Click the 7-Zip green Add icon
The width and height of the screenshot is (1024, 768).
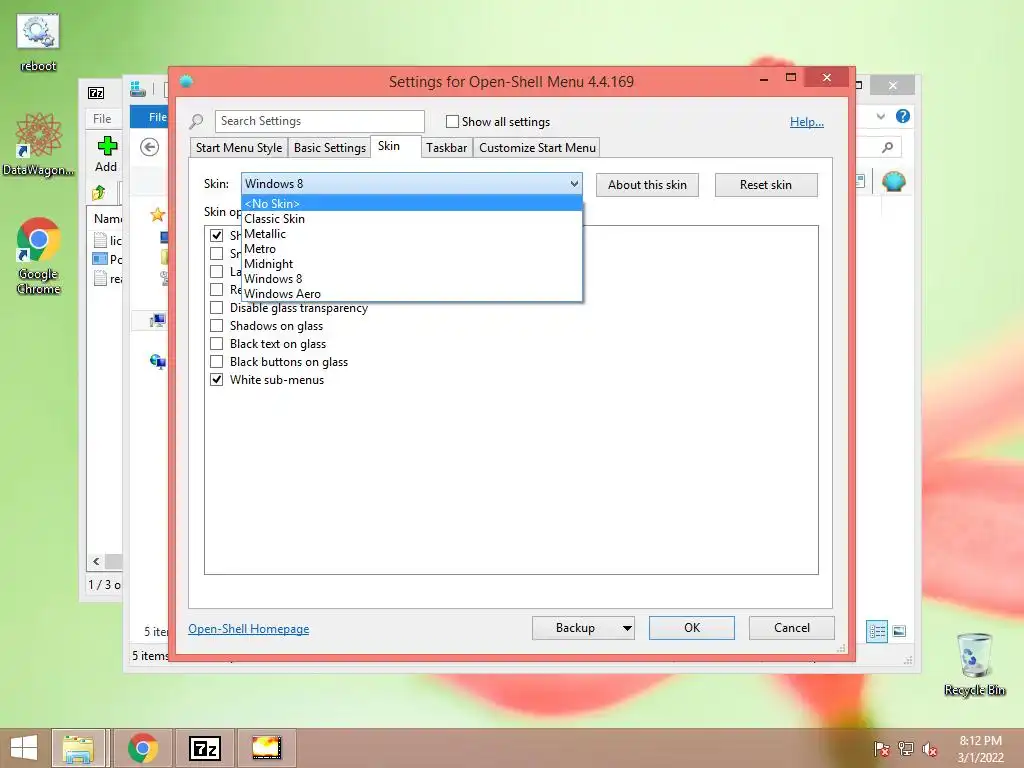coord(106,146)
